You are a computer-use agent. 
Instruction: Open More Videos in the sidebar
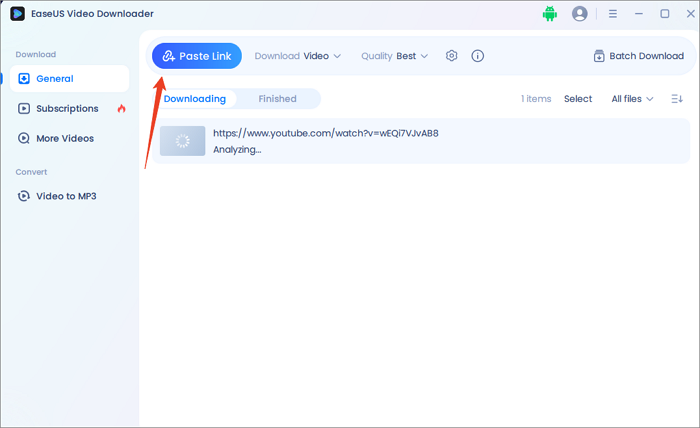click(x=70, y=138)
